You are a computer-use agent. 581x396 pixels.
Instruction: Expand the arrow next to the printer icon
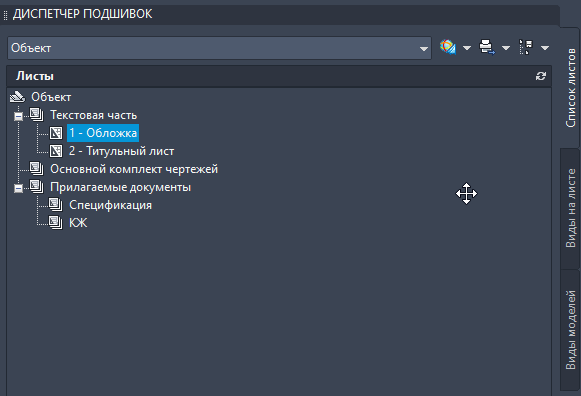(506, 48)
